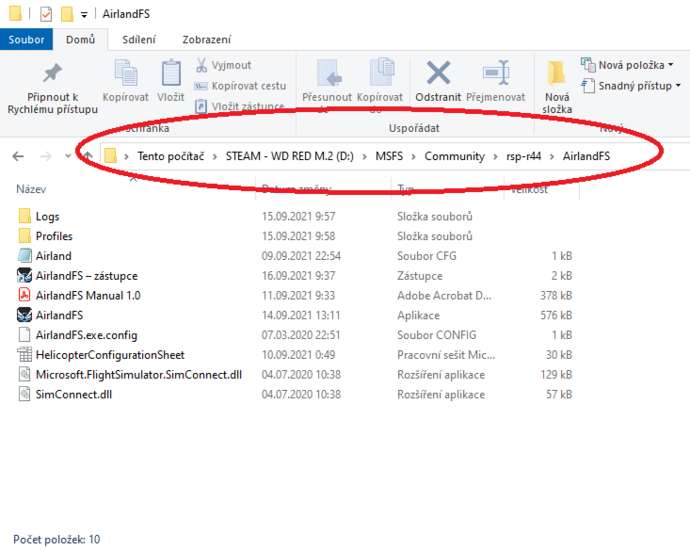Screen dimensions: 690x550
Task: Click the 576 kB size cell
Action: 556,315
